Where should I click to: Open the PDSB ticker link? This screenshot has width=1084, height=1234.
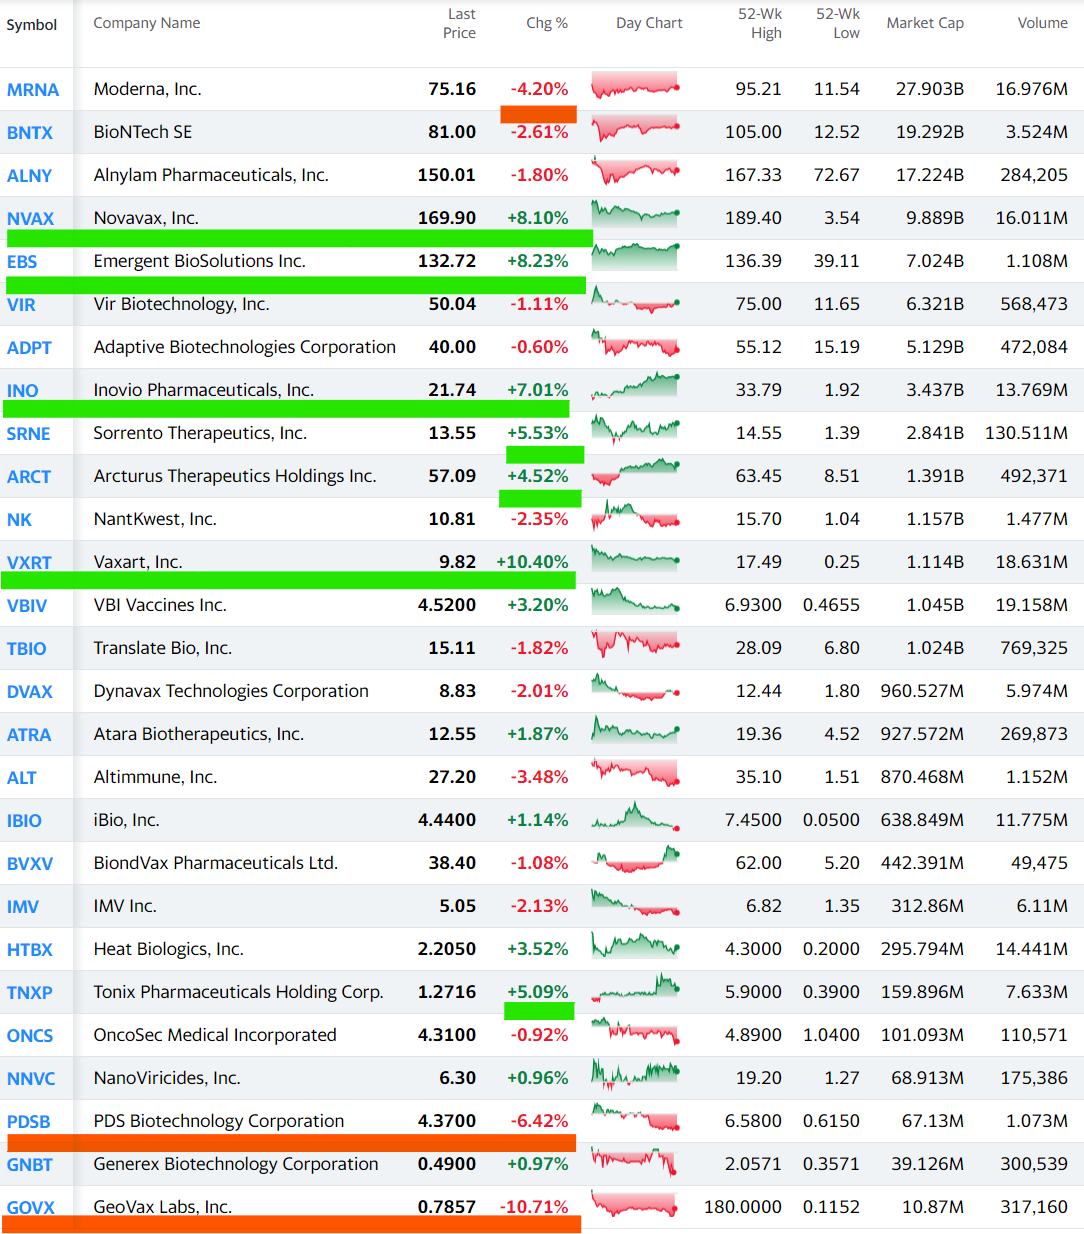coord(28,1122)
